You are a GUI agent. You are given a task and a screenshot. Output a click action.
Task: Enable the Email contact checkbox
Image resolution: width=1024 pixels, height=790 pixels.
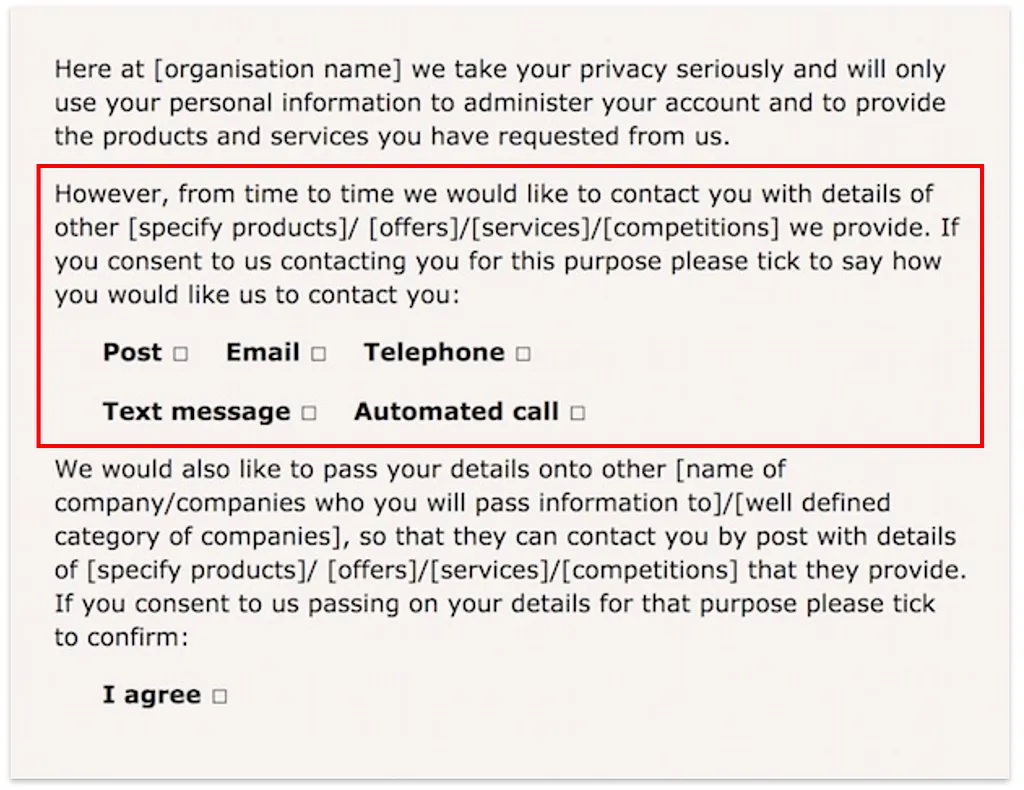click(x=318, y=354)
